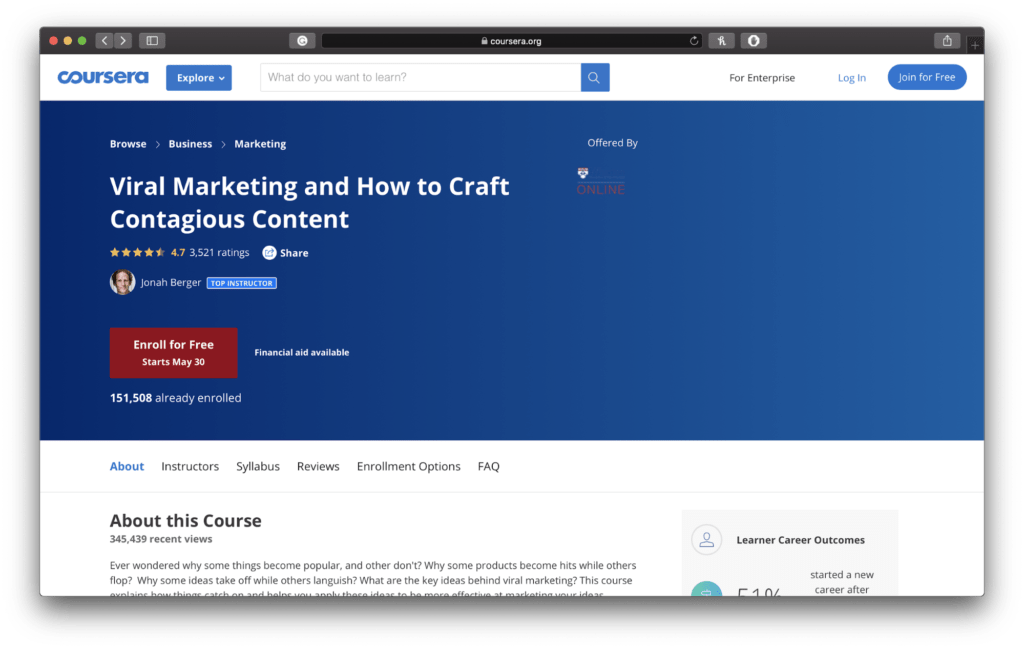Click the Share arrow icon
This screenshot has width=1024, height=649.
point(269,253)
